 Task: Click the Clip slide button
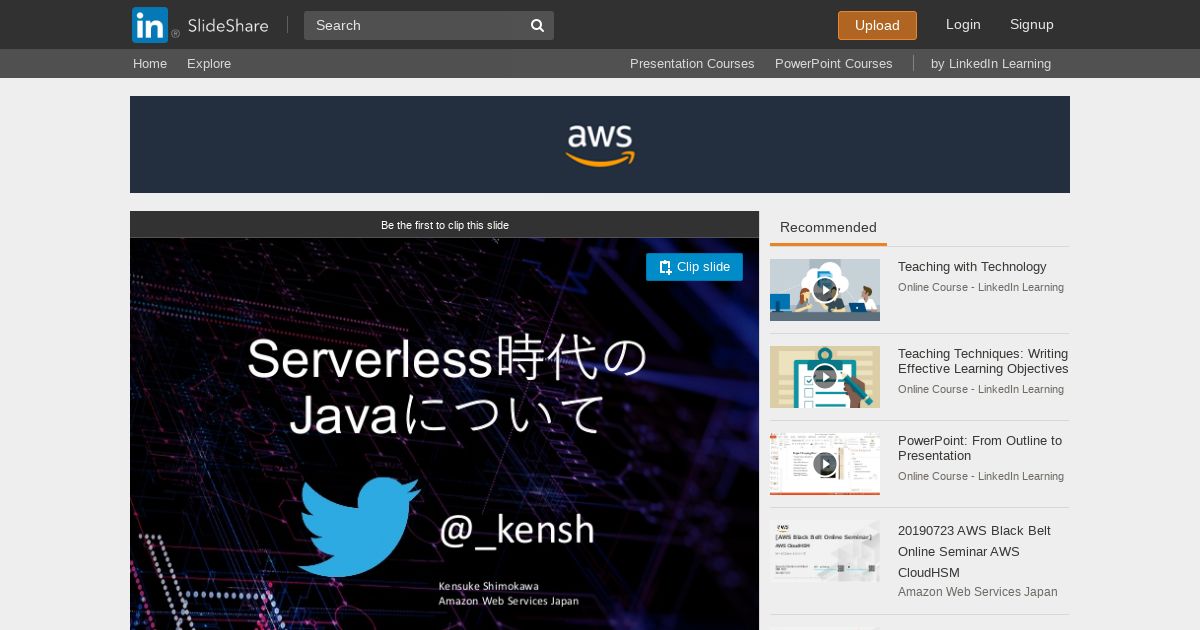[x=694, y=267]
